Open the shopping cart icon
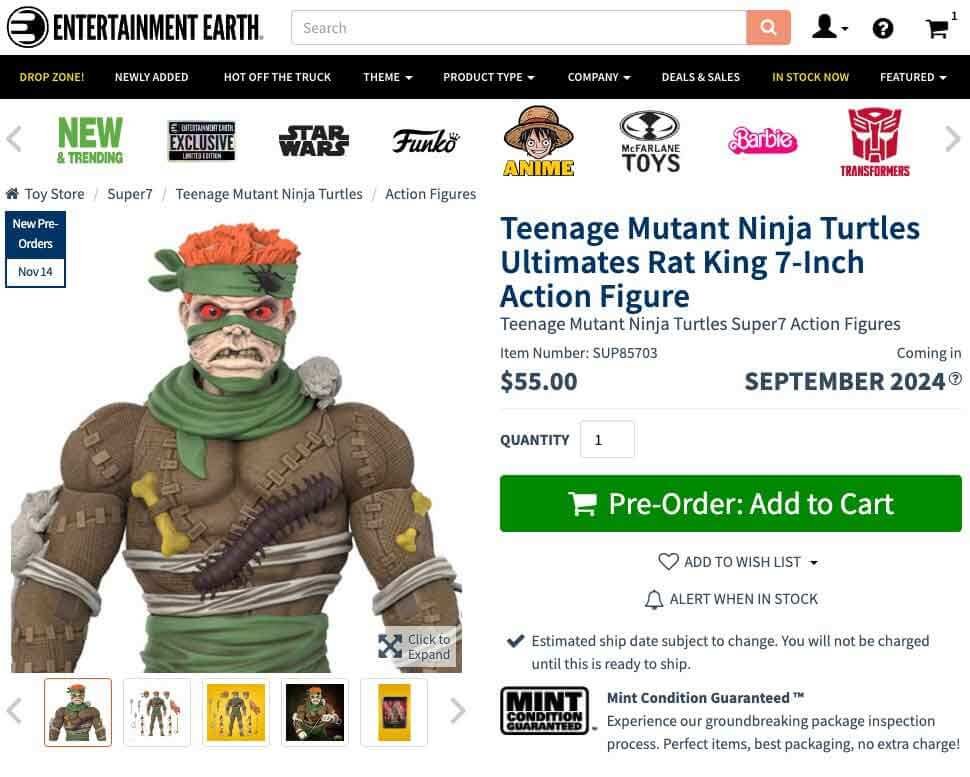Screen dimensions: 970x777 point(936,28)
